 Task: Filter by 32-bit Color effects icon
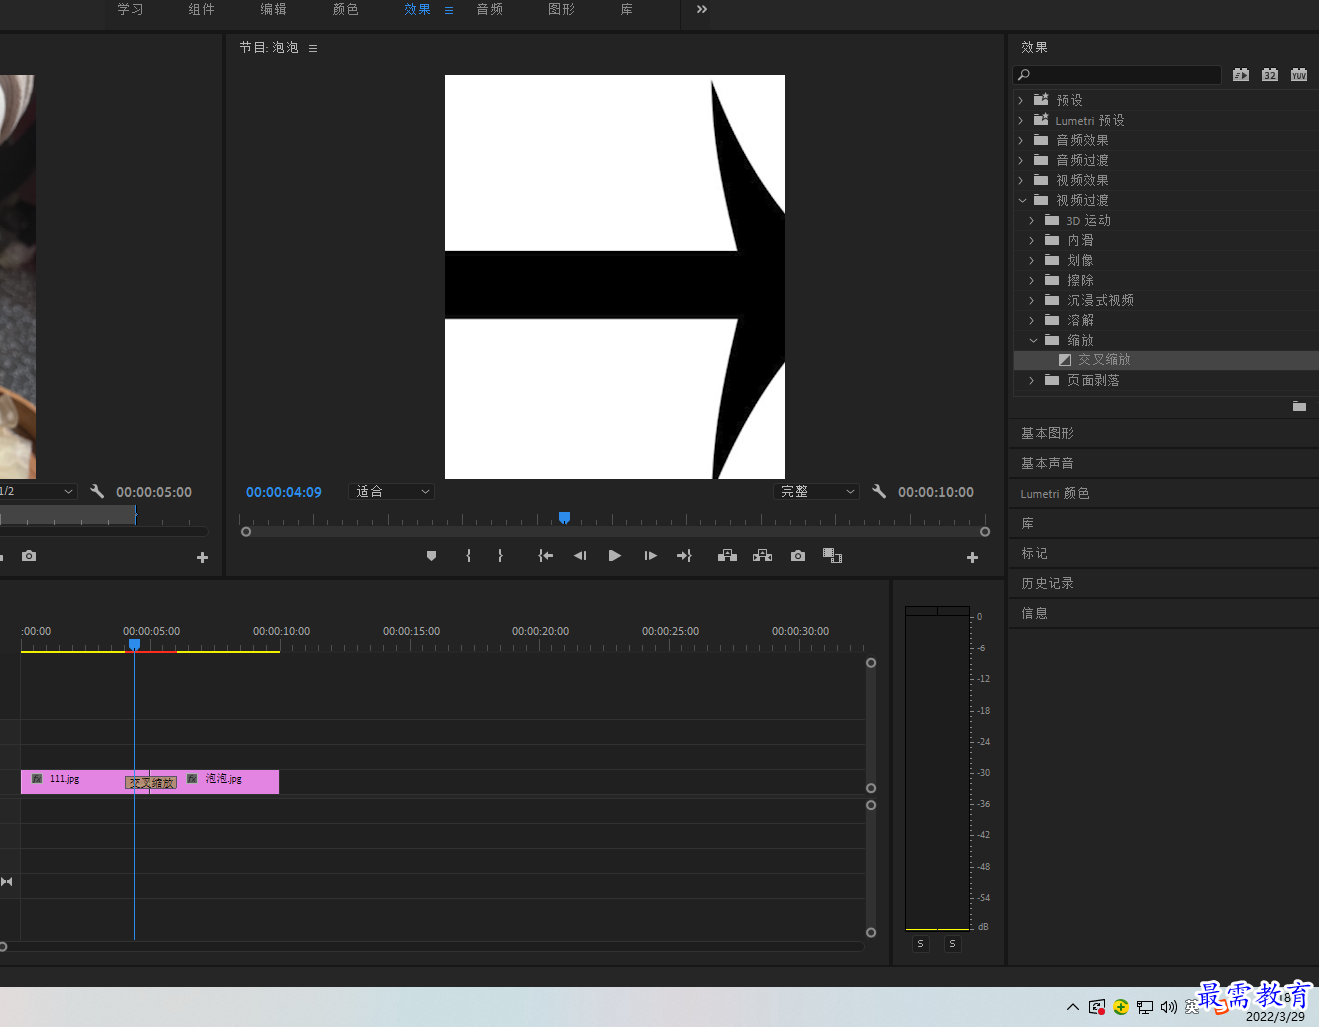[1270, 75]
